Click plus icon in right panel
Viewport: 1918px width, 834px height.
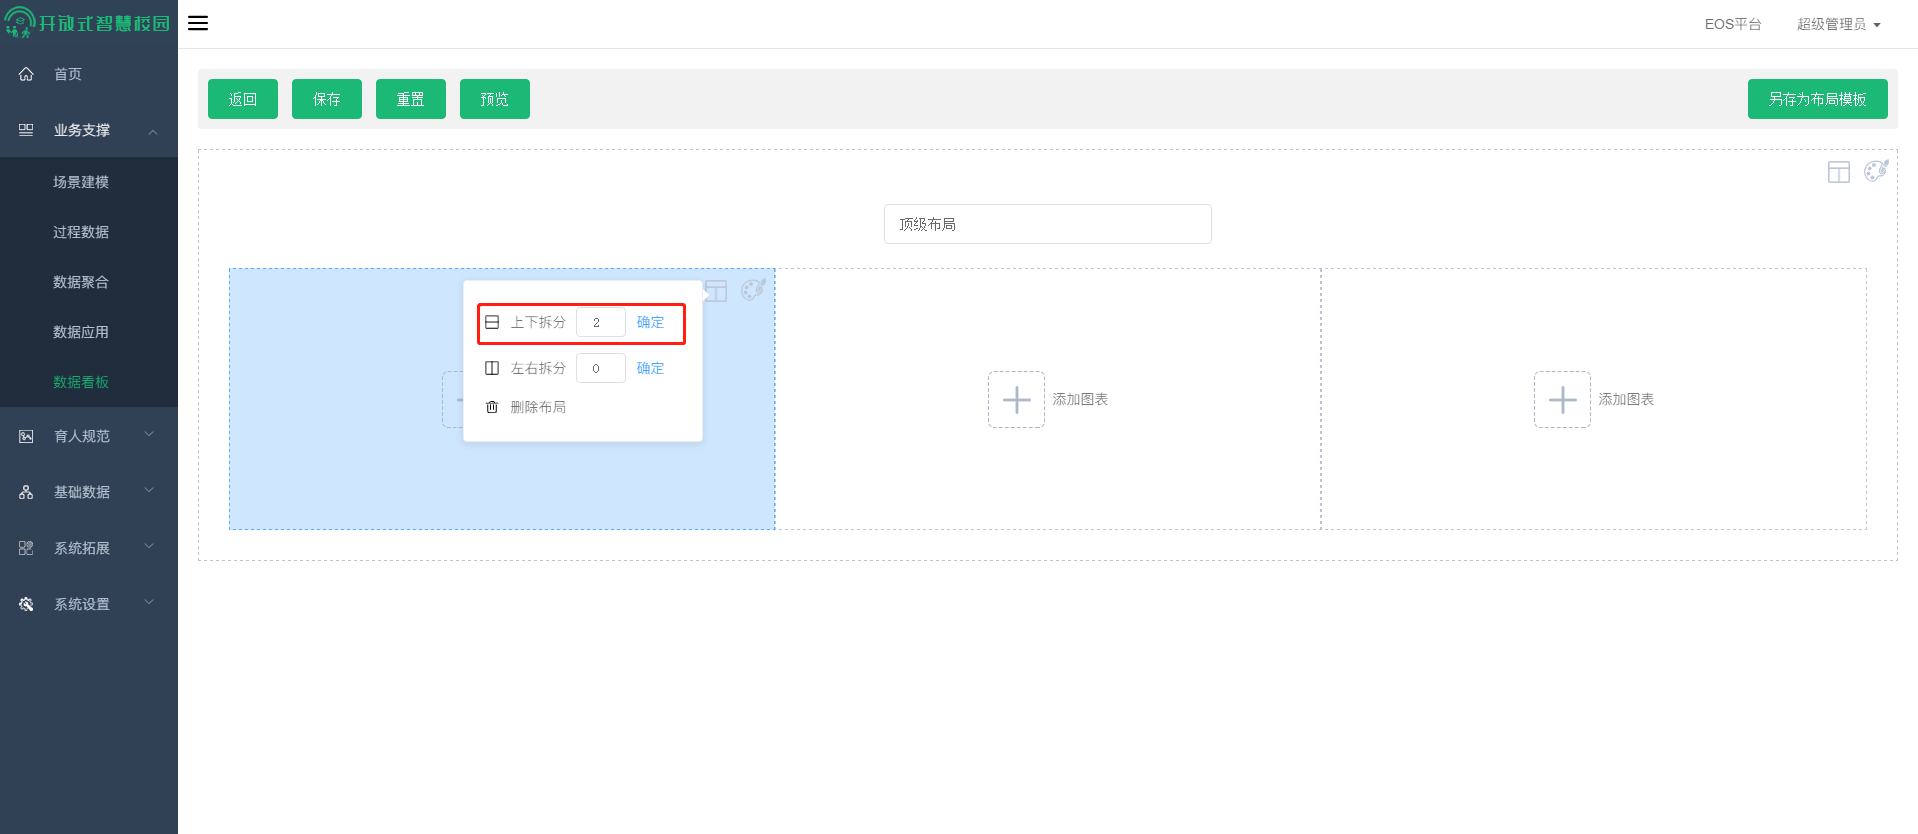[1562, 399]
